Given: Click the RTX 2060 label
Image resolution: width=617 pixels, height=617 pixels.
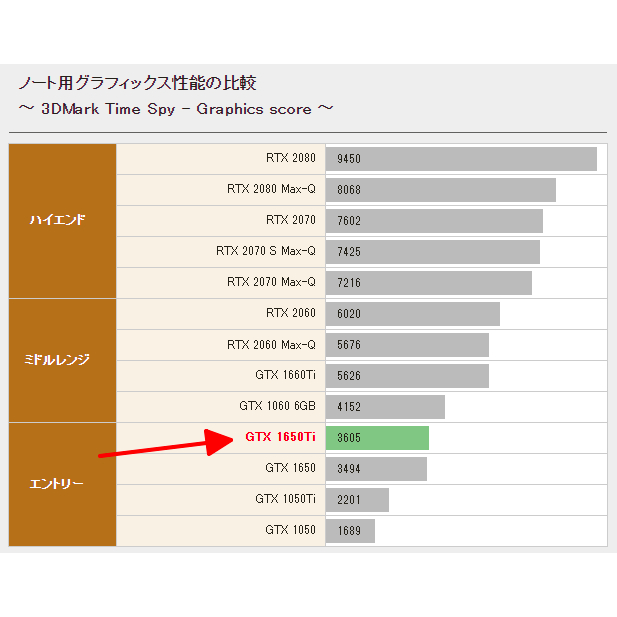Looking at the screenshot, I should click(290, 313).
